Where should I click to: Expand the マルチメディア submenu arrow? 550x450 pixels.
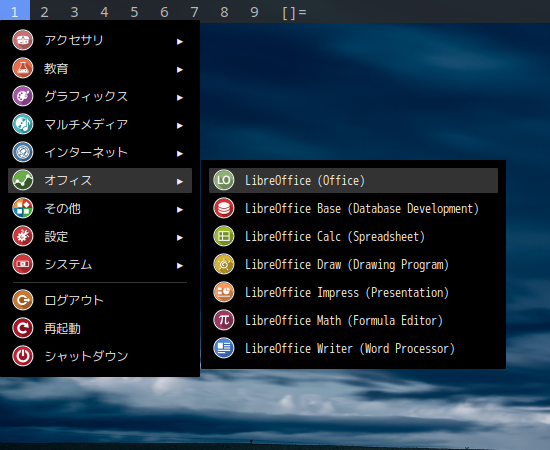(180, 126)
